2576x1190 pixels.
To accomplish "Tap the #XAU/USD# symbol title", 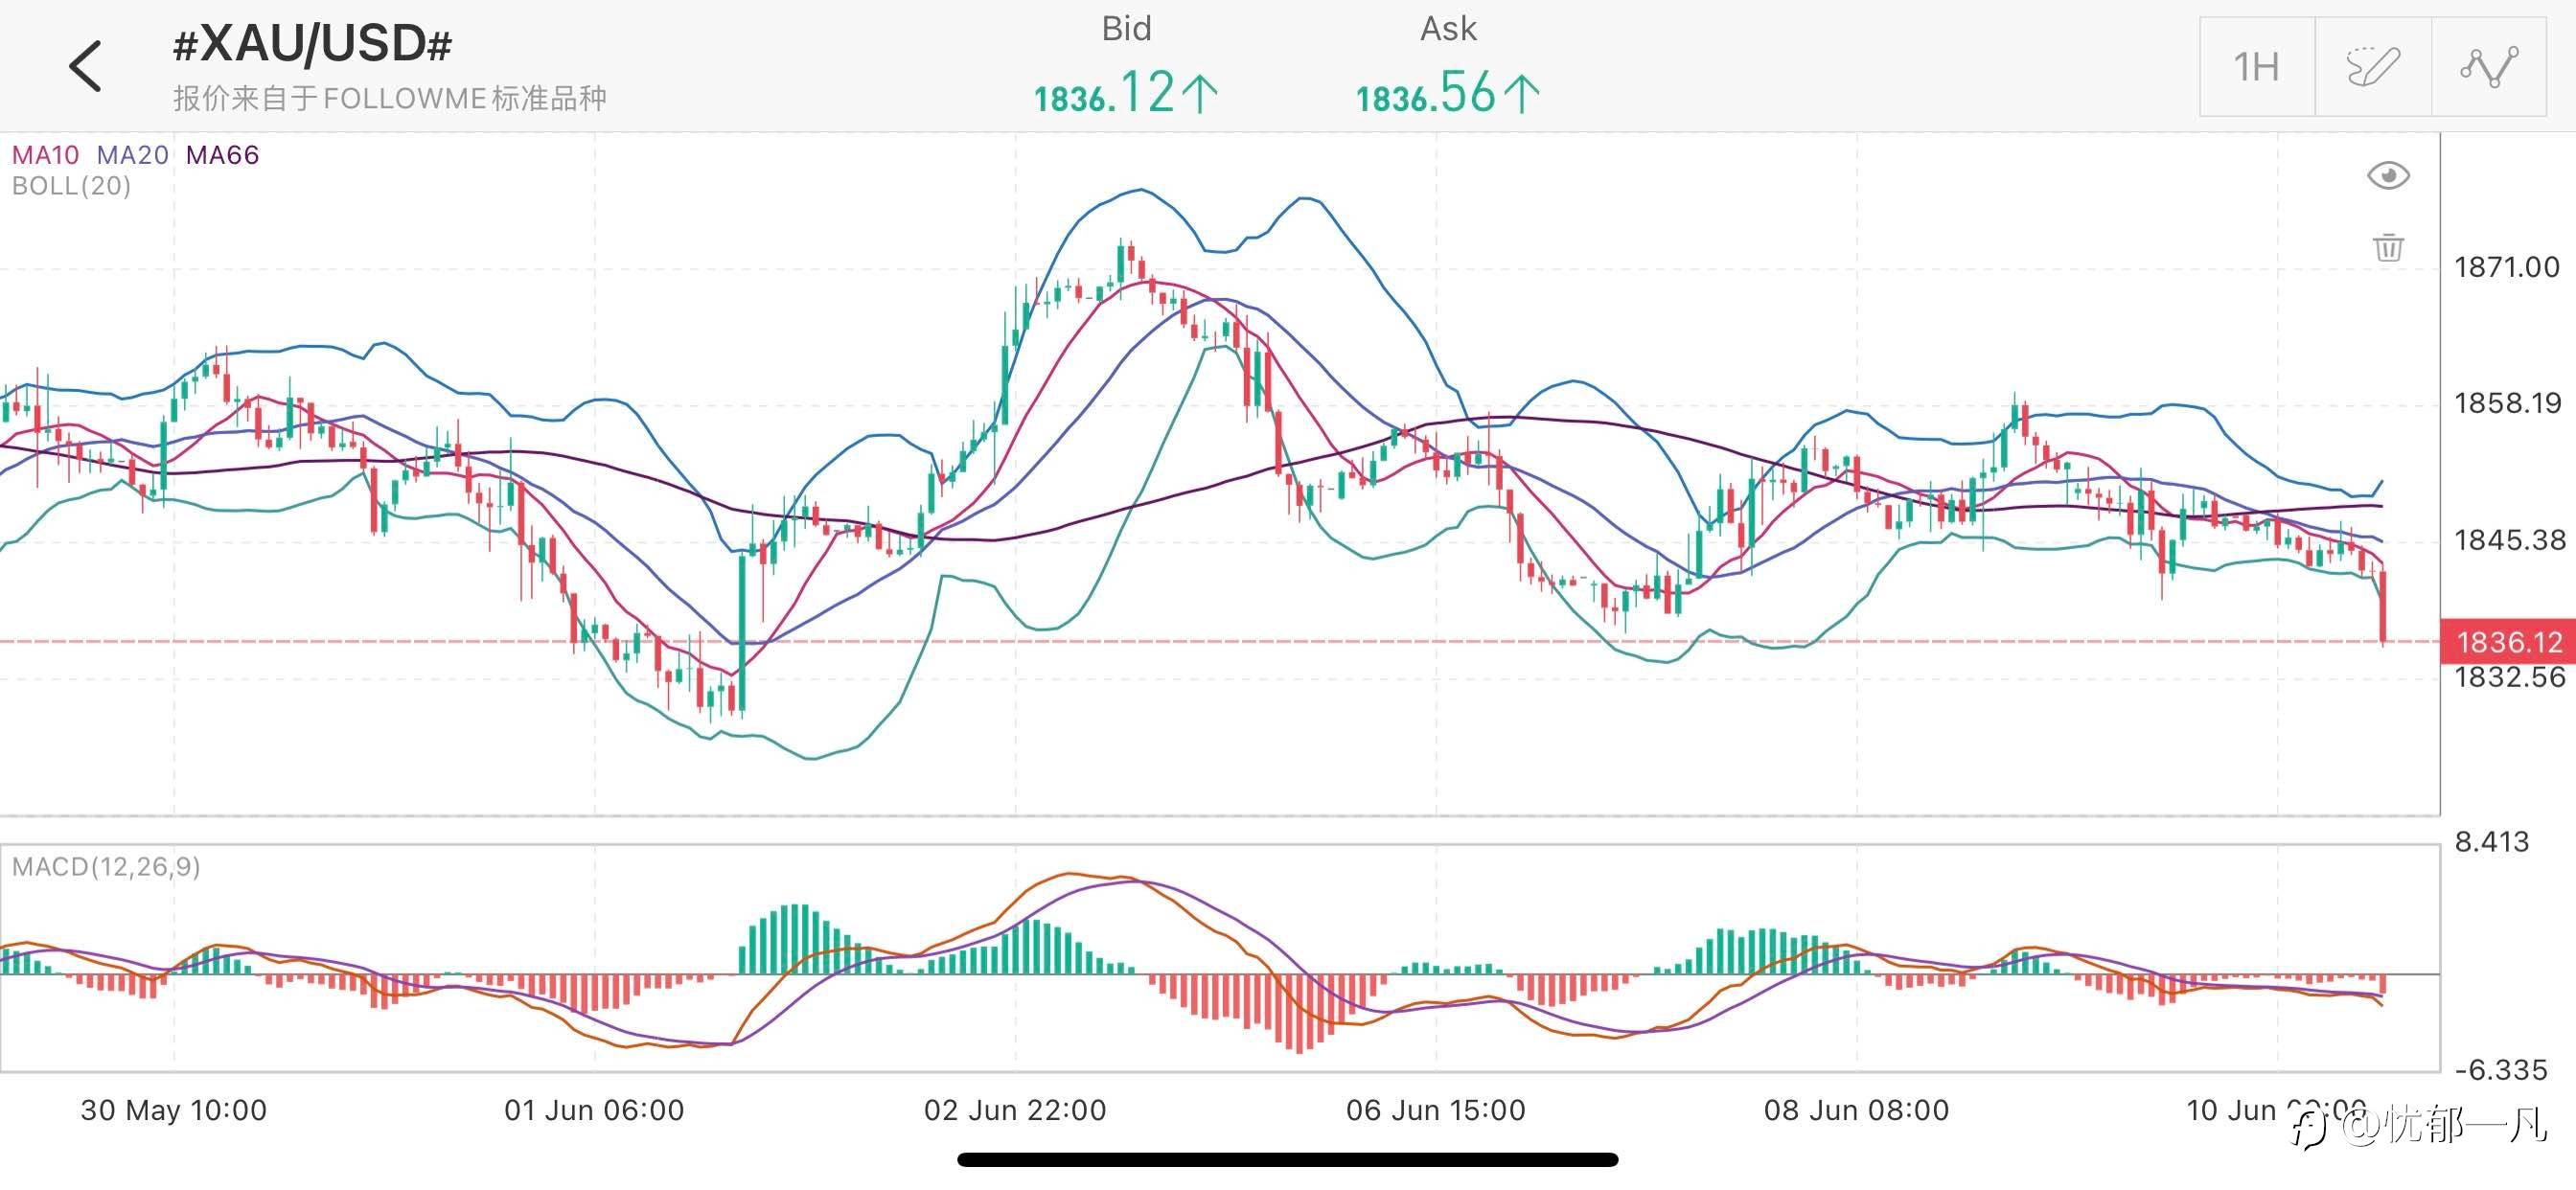I will [x=312, y=45].
